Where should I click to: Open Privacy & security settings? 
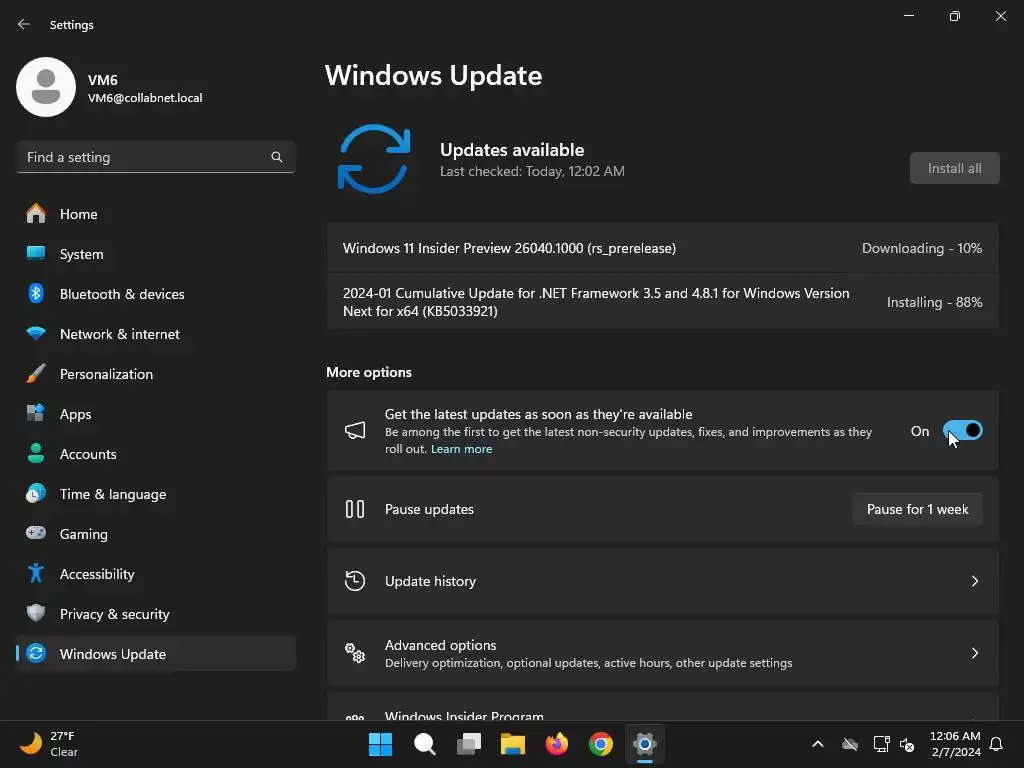pyautogui.click(x=156, y=613)
